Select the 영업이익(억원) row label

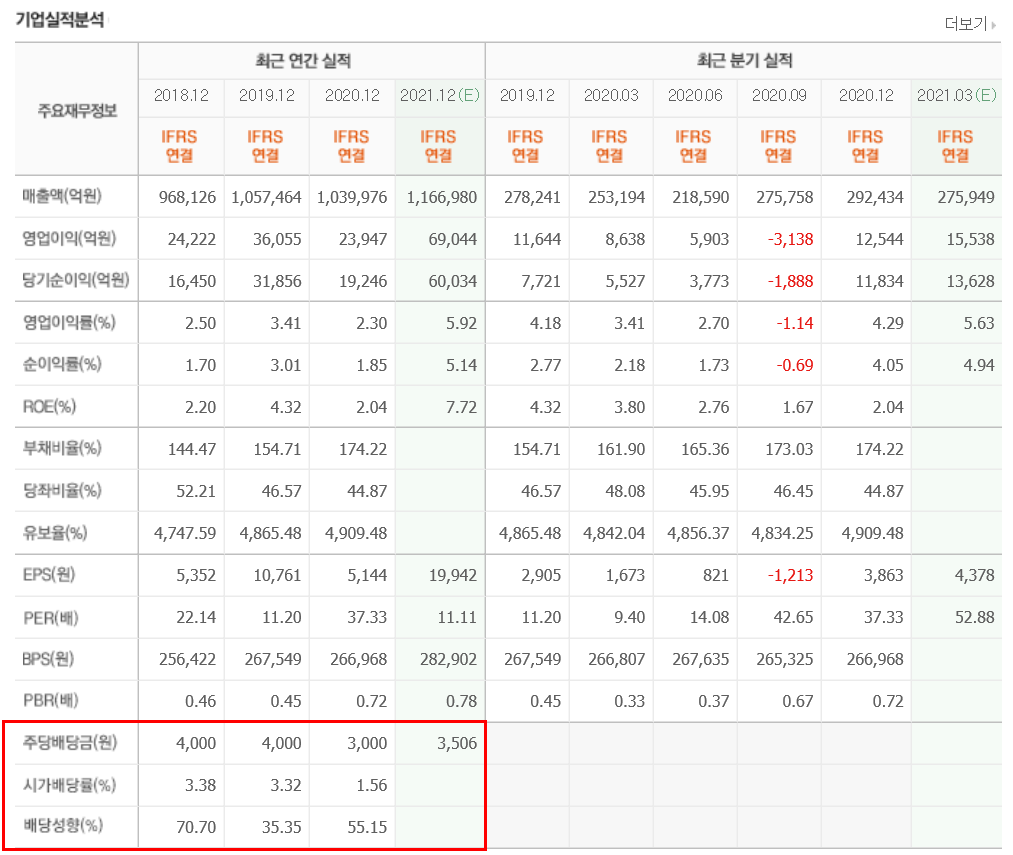pyautogui.click(x=69, y=238)
